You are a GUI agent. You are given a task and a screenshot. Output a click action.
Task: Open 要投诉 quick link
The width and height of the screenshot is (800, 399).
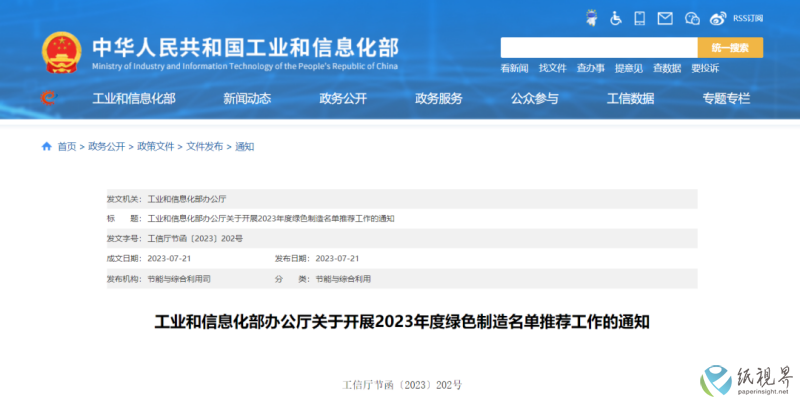705,68
